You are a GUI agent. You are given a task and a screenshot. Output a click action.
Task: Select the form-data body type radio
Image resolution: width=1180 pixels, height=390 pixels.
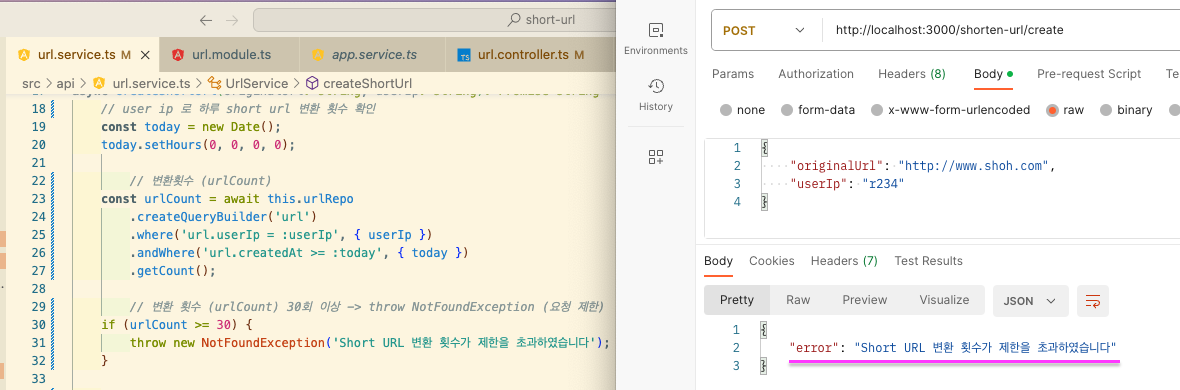point(787,110)
